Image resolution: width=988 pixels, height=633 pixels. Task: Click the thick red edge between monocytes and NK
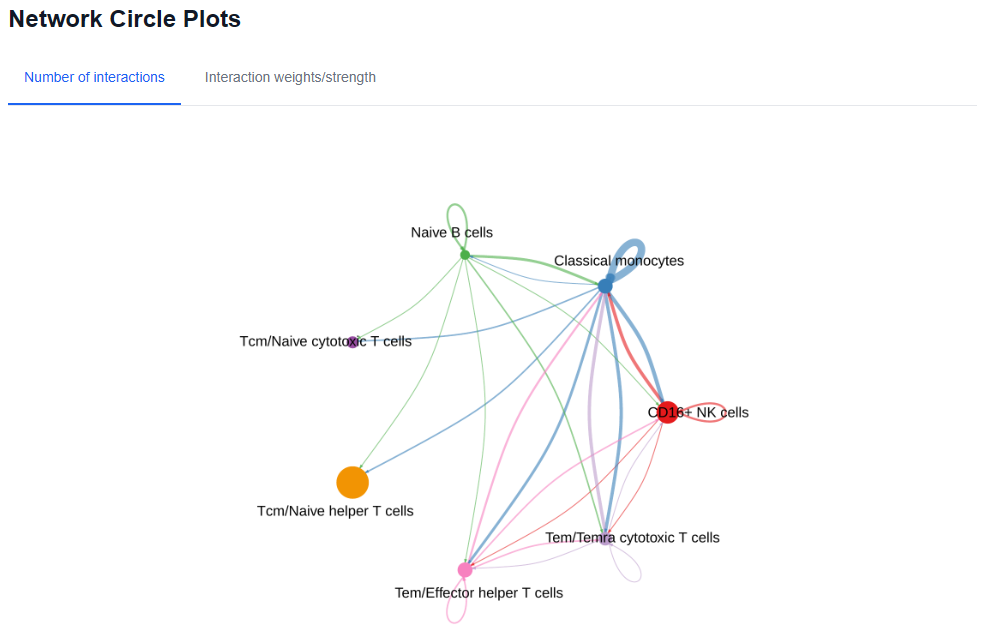[629, 347]
